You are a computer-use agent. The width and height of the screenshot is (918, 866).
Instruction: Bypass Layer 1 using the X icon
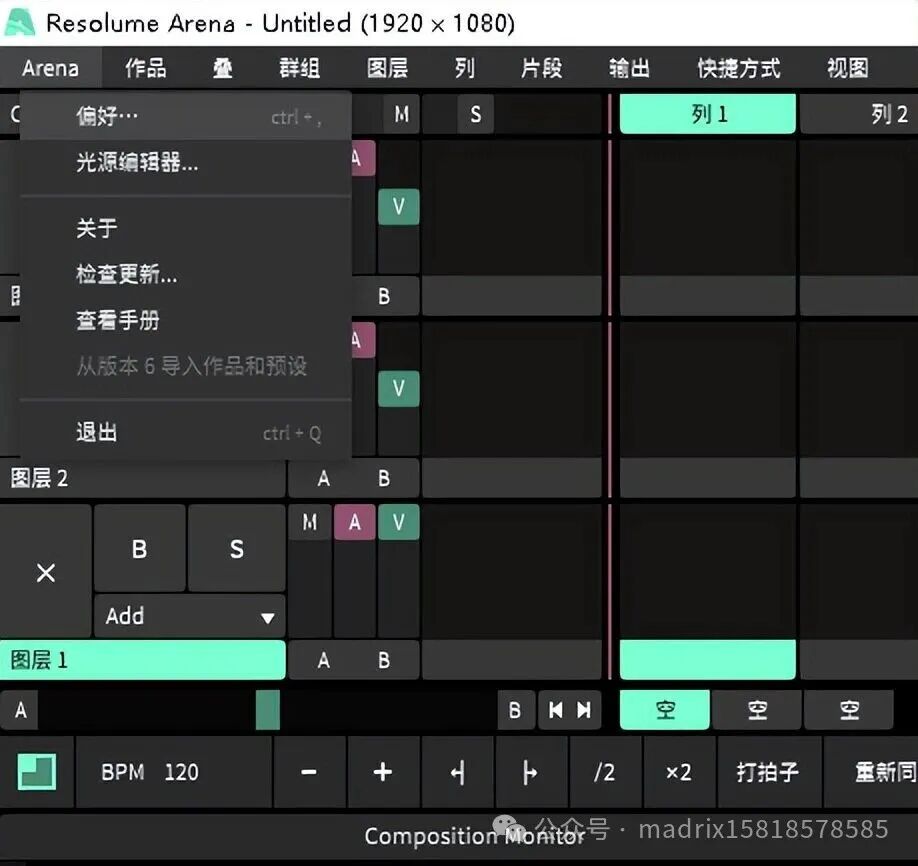coord(44,572)
